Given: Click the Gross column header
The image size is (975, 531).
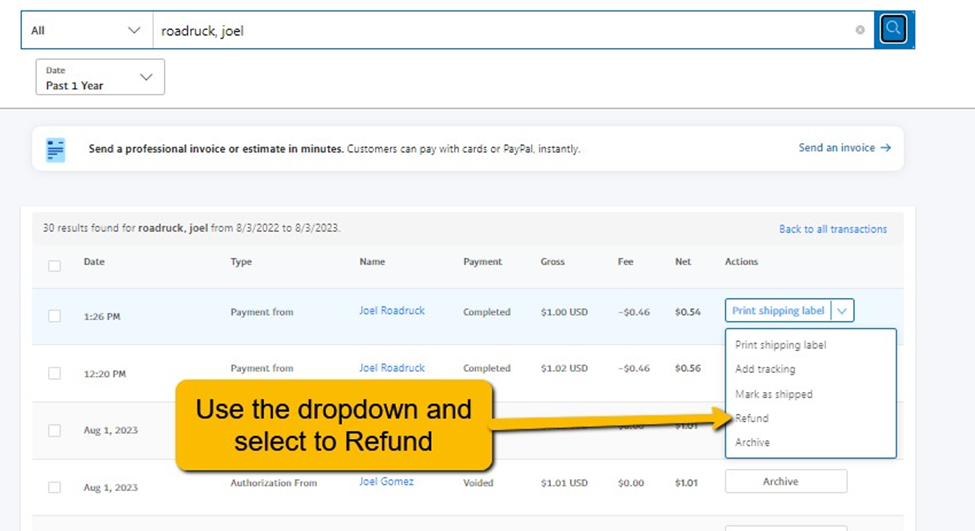Looking at the screenshot, I should [x=552, y=262].
